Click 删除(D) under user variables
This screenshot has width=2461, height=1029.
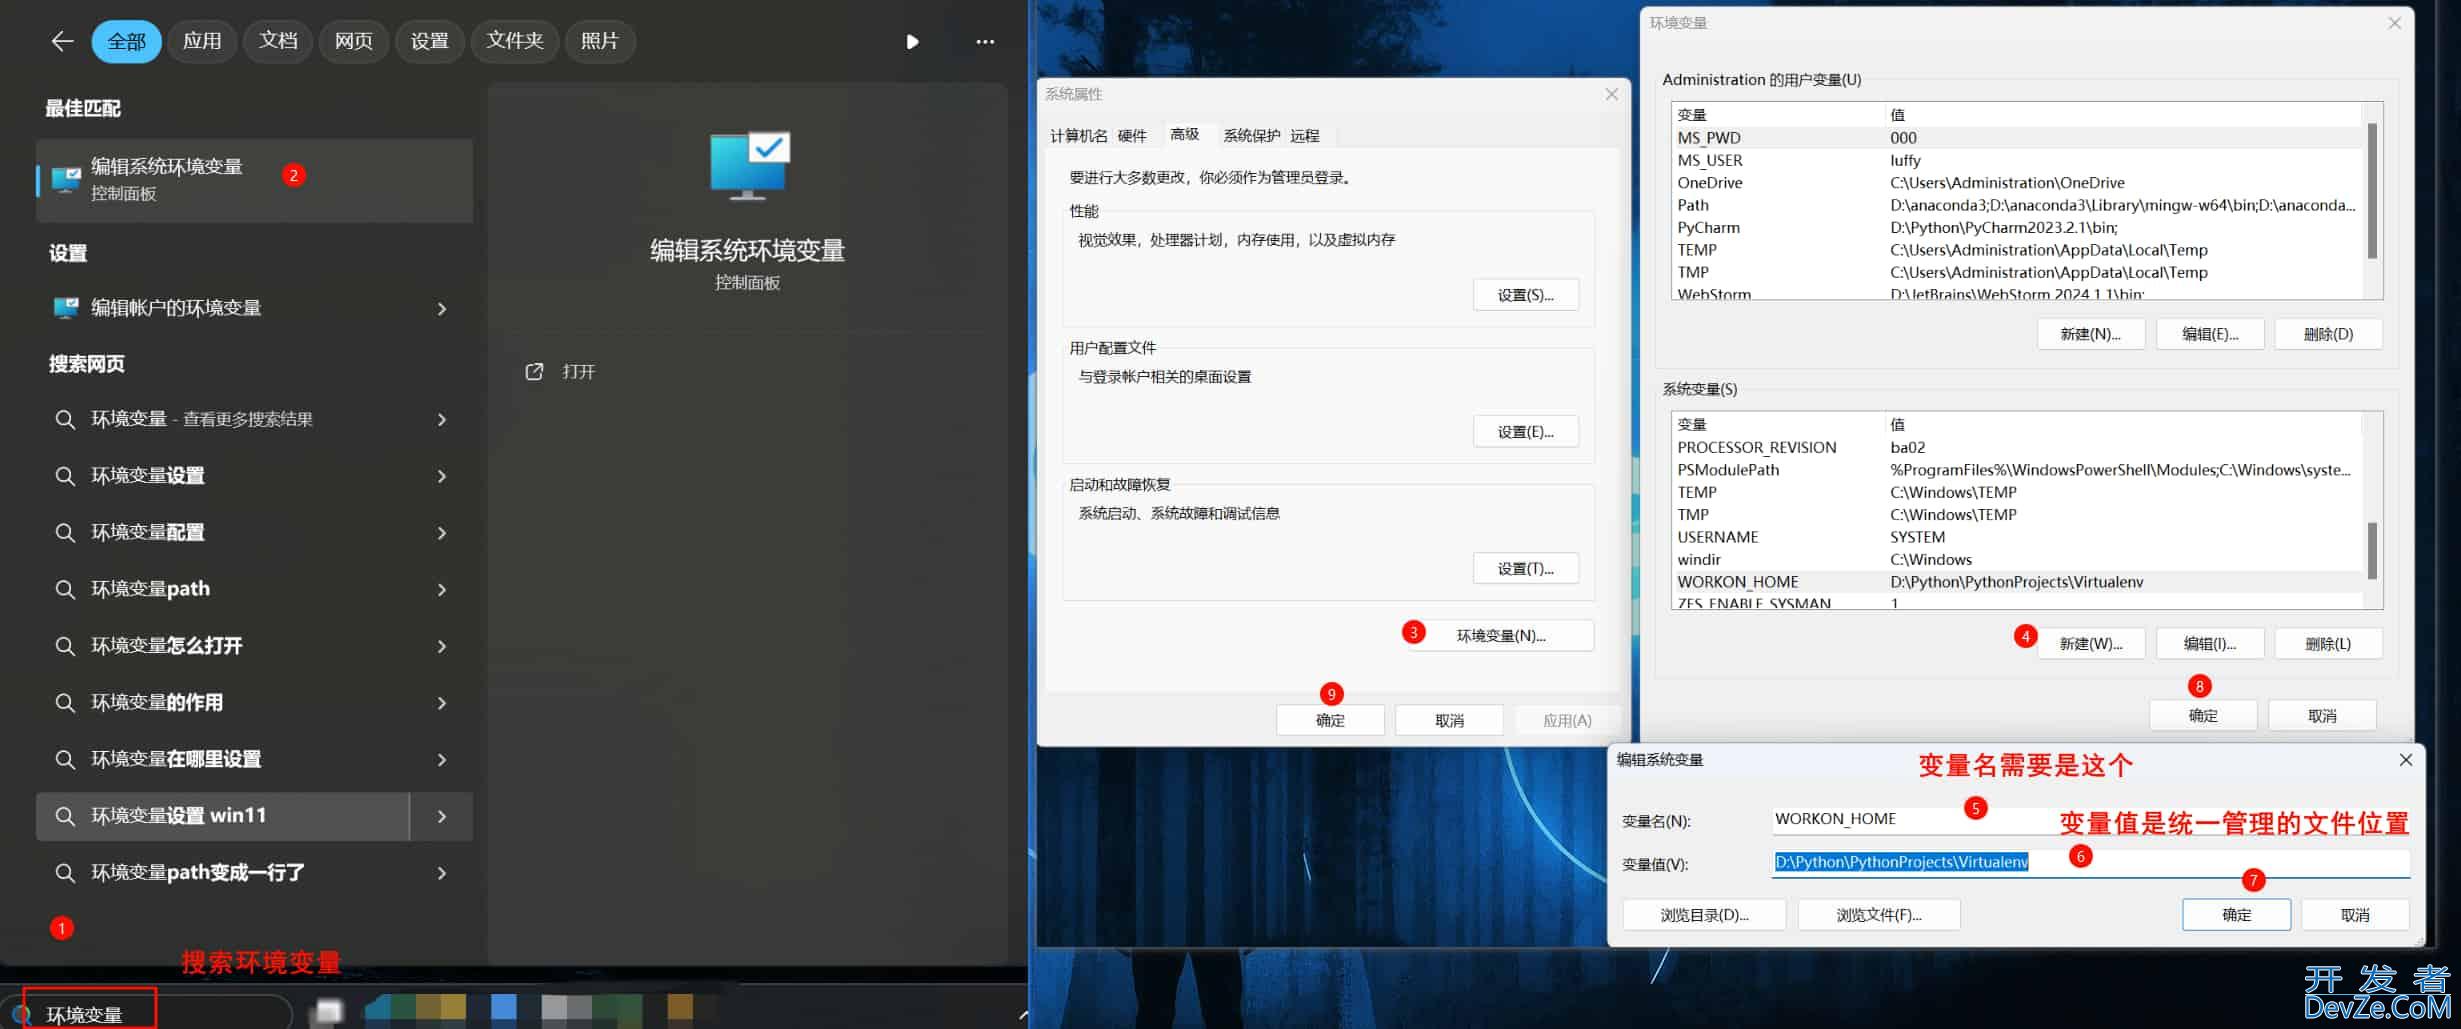click(x=2328, y=334)
